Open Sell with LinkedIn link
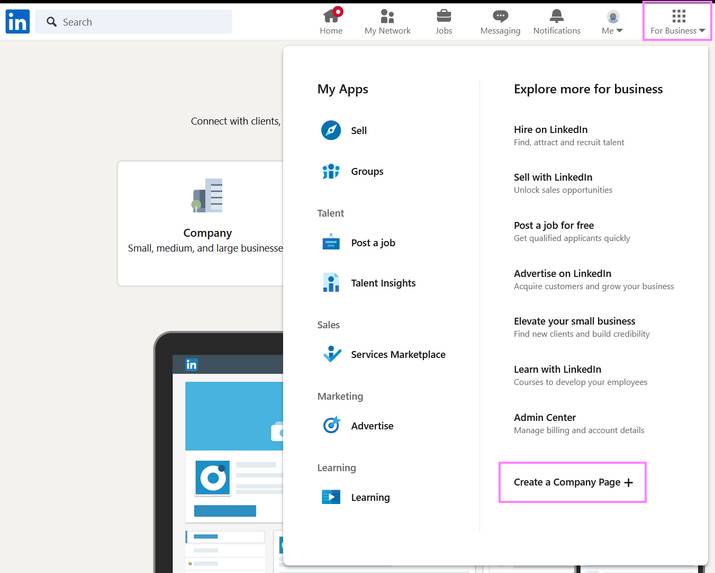The image size is (715, 573). pos(553,177)
